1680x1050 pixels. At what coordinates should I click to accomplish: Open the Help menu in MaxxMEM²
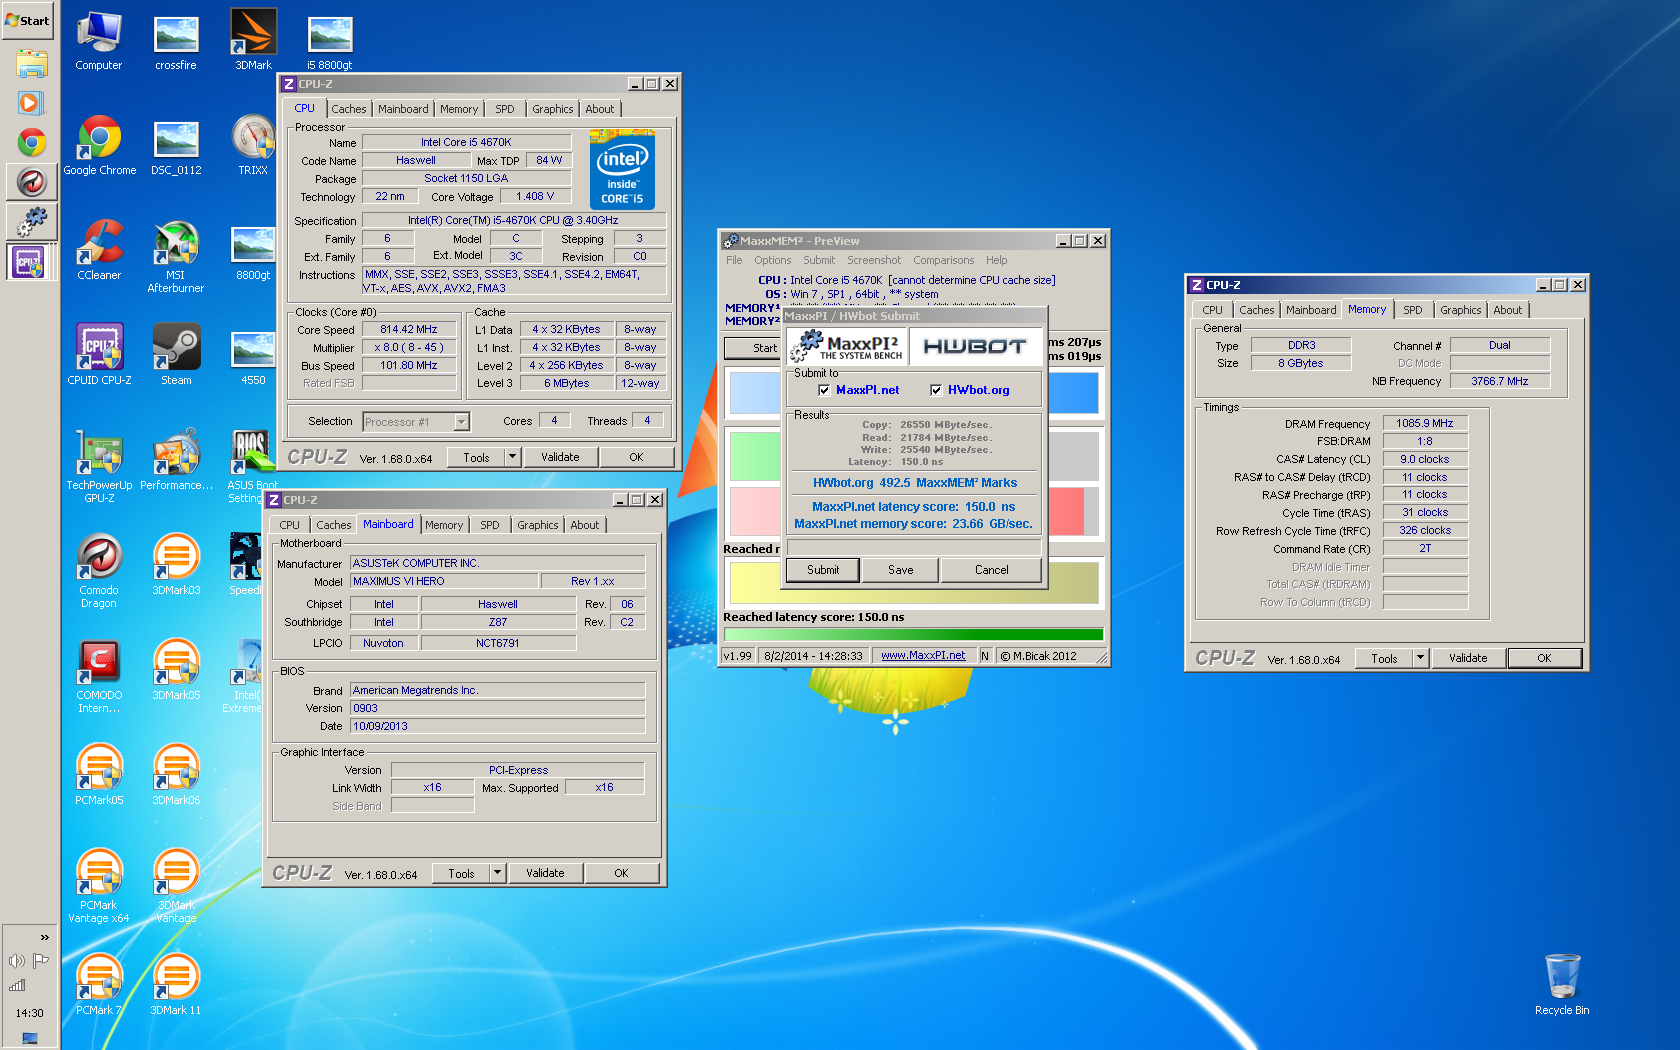click(996, 260)
